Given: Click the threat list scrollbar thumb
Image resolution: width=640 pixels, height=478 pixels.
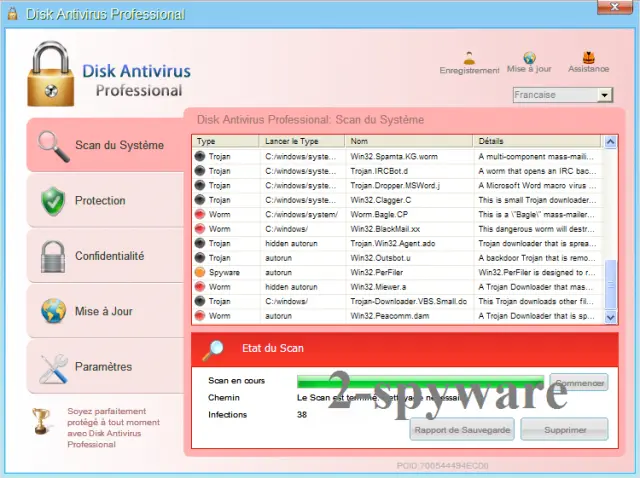Looking at the screenshot, I should 611,285.
